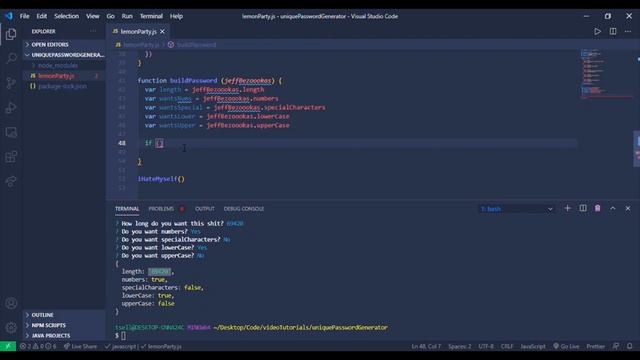640x360 pixels.
Task: Collapse the UNIQUEPASSWORDGENERATOR folder section
Action: click(x=64, y=55)
